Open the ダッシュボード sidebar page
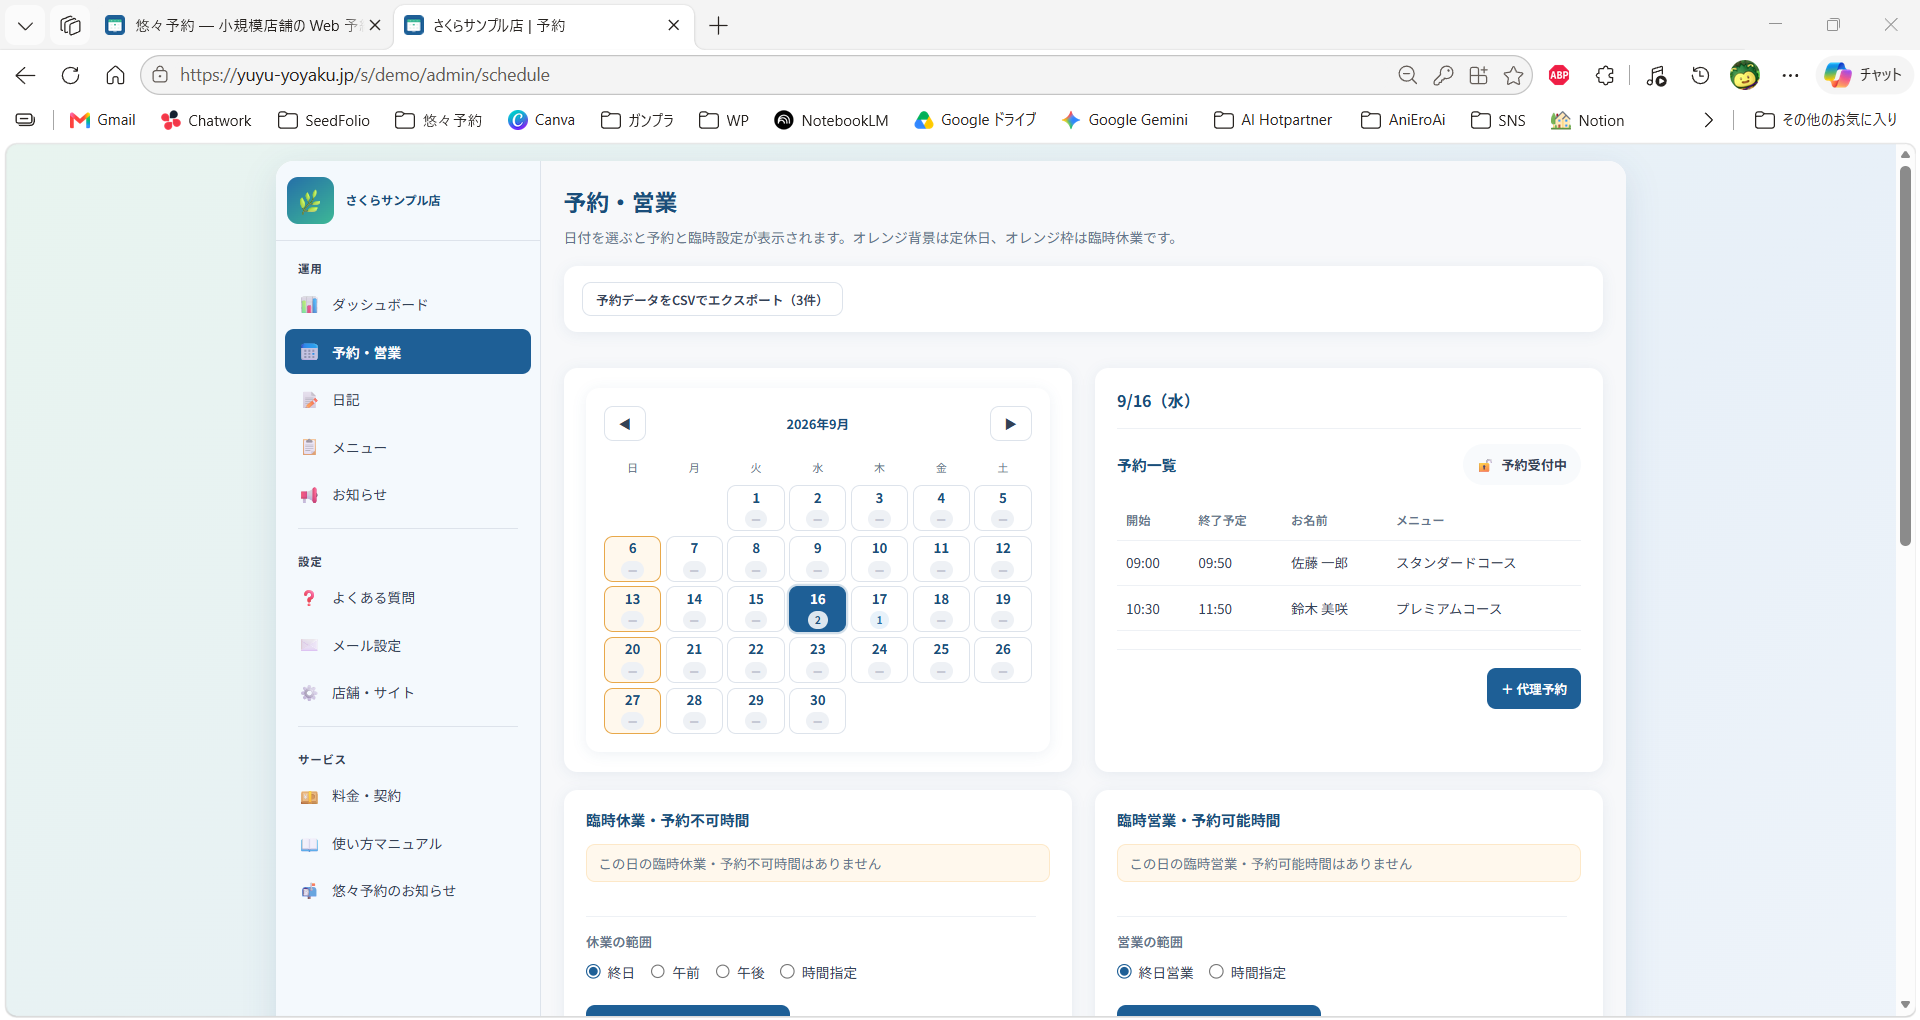The height and width of the screenshot is (1020, 1920). [408, 305]
